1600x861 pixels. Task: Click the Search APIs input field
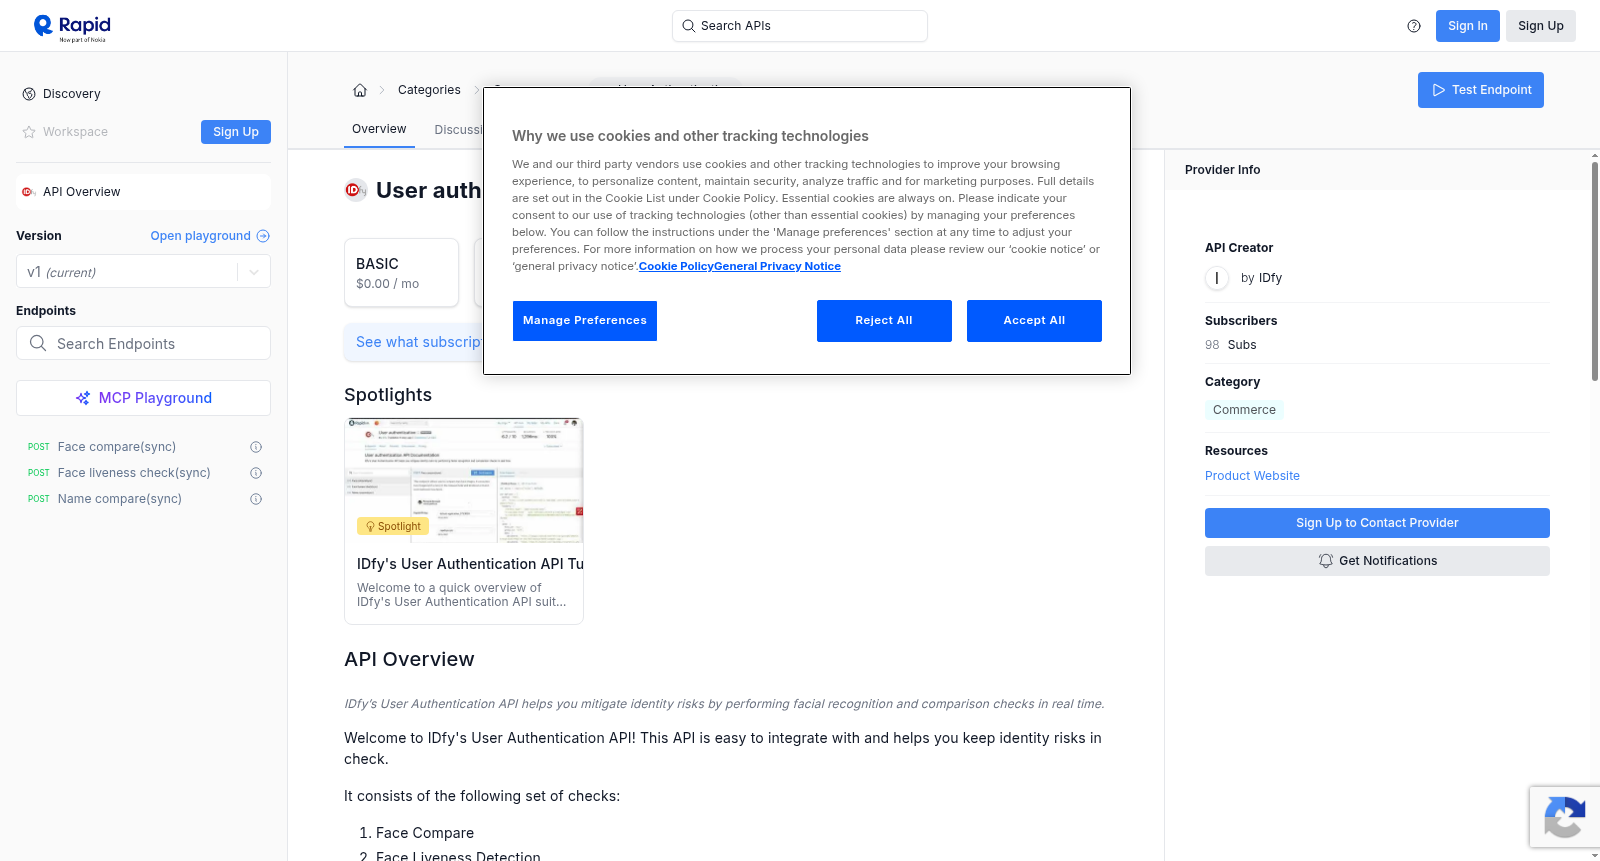[800, 26]
